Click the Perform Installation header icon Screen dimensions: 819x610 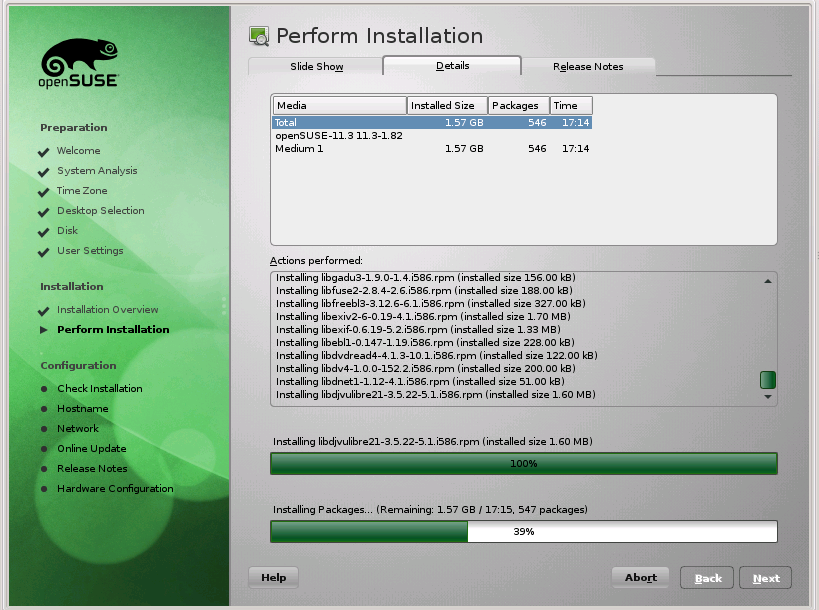(x=258, y=37)
